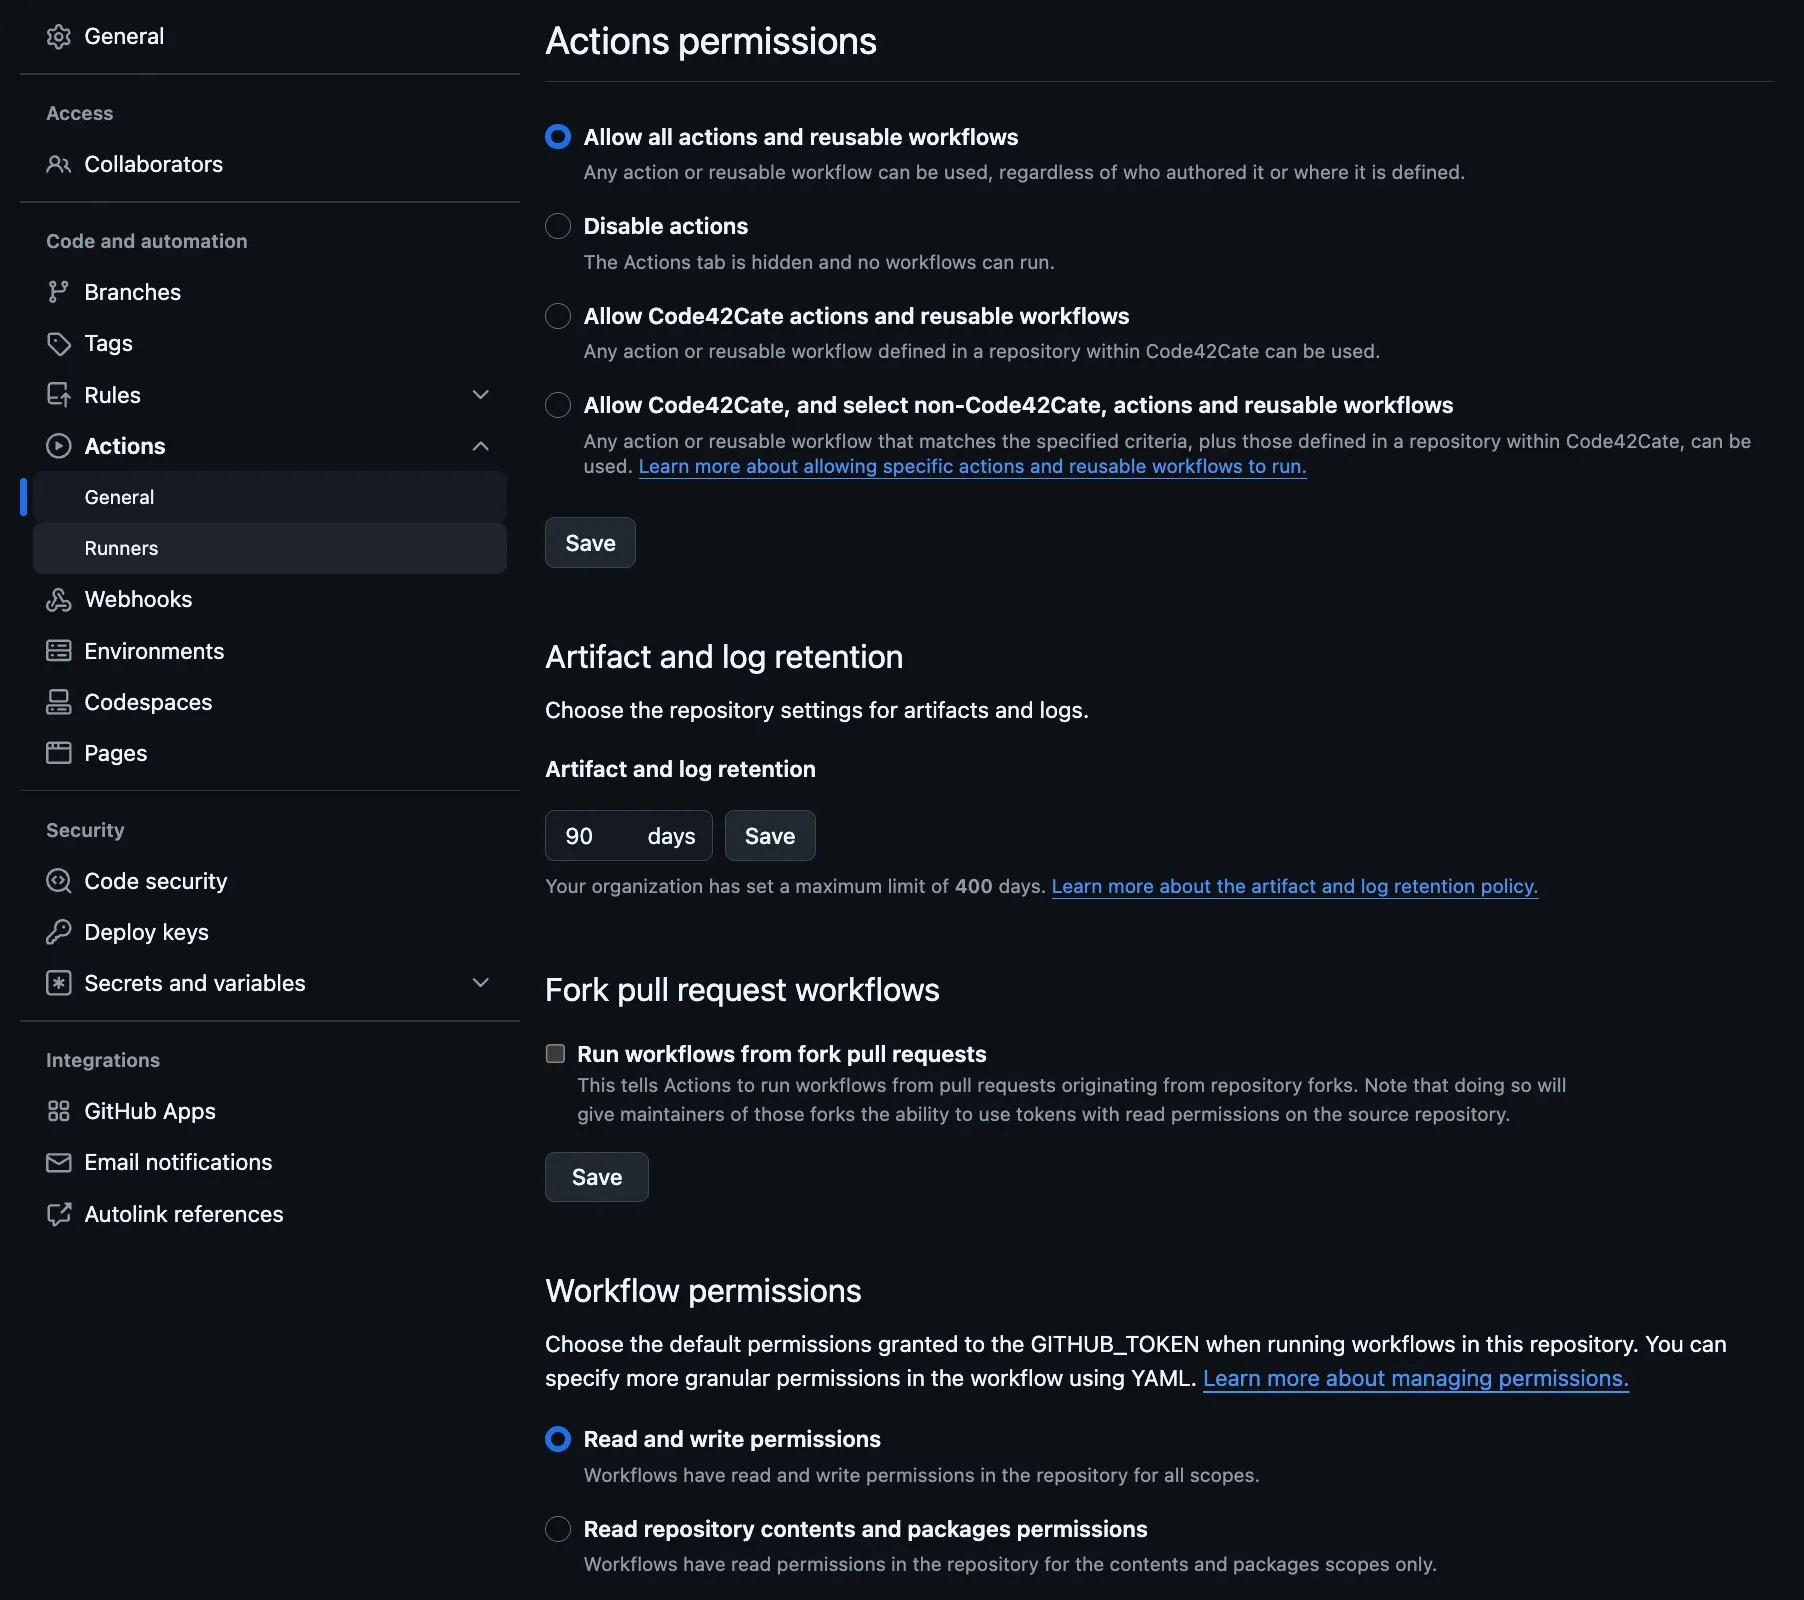Switch to the Runners tab
This screenshot has height=1600, width=1804.
coord(121,548)
